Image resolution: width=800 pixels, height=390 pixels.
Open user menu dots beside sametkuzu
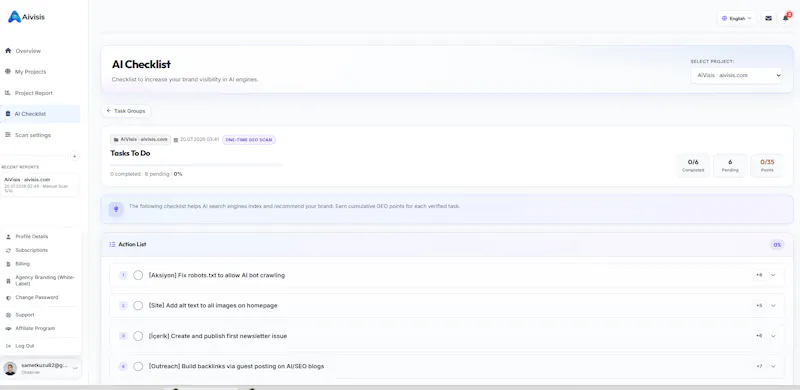[x=75, y=368]
